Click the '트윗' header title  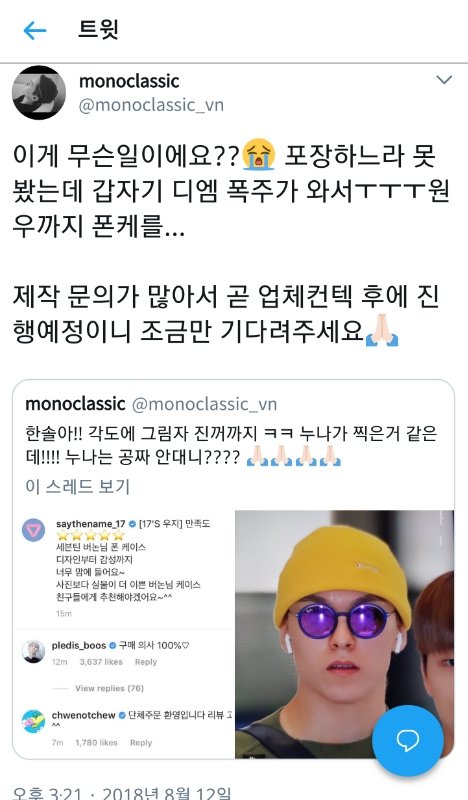(98, 30)
